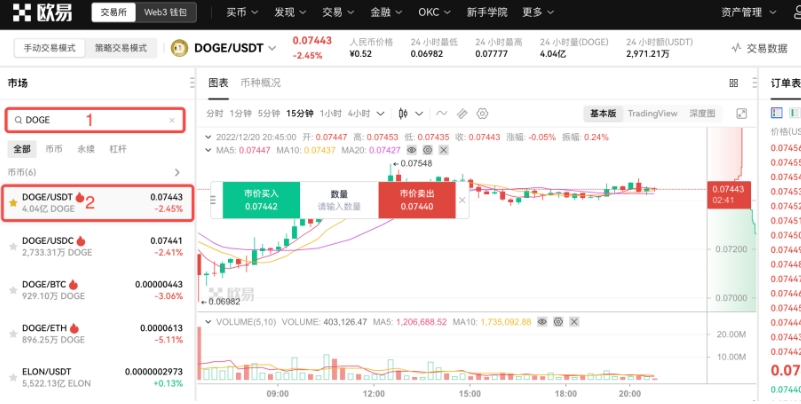Favorite the DOGE/USDC pair star
The image size is (801, 404).
[x=13, y=247]
